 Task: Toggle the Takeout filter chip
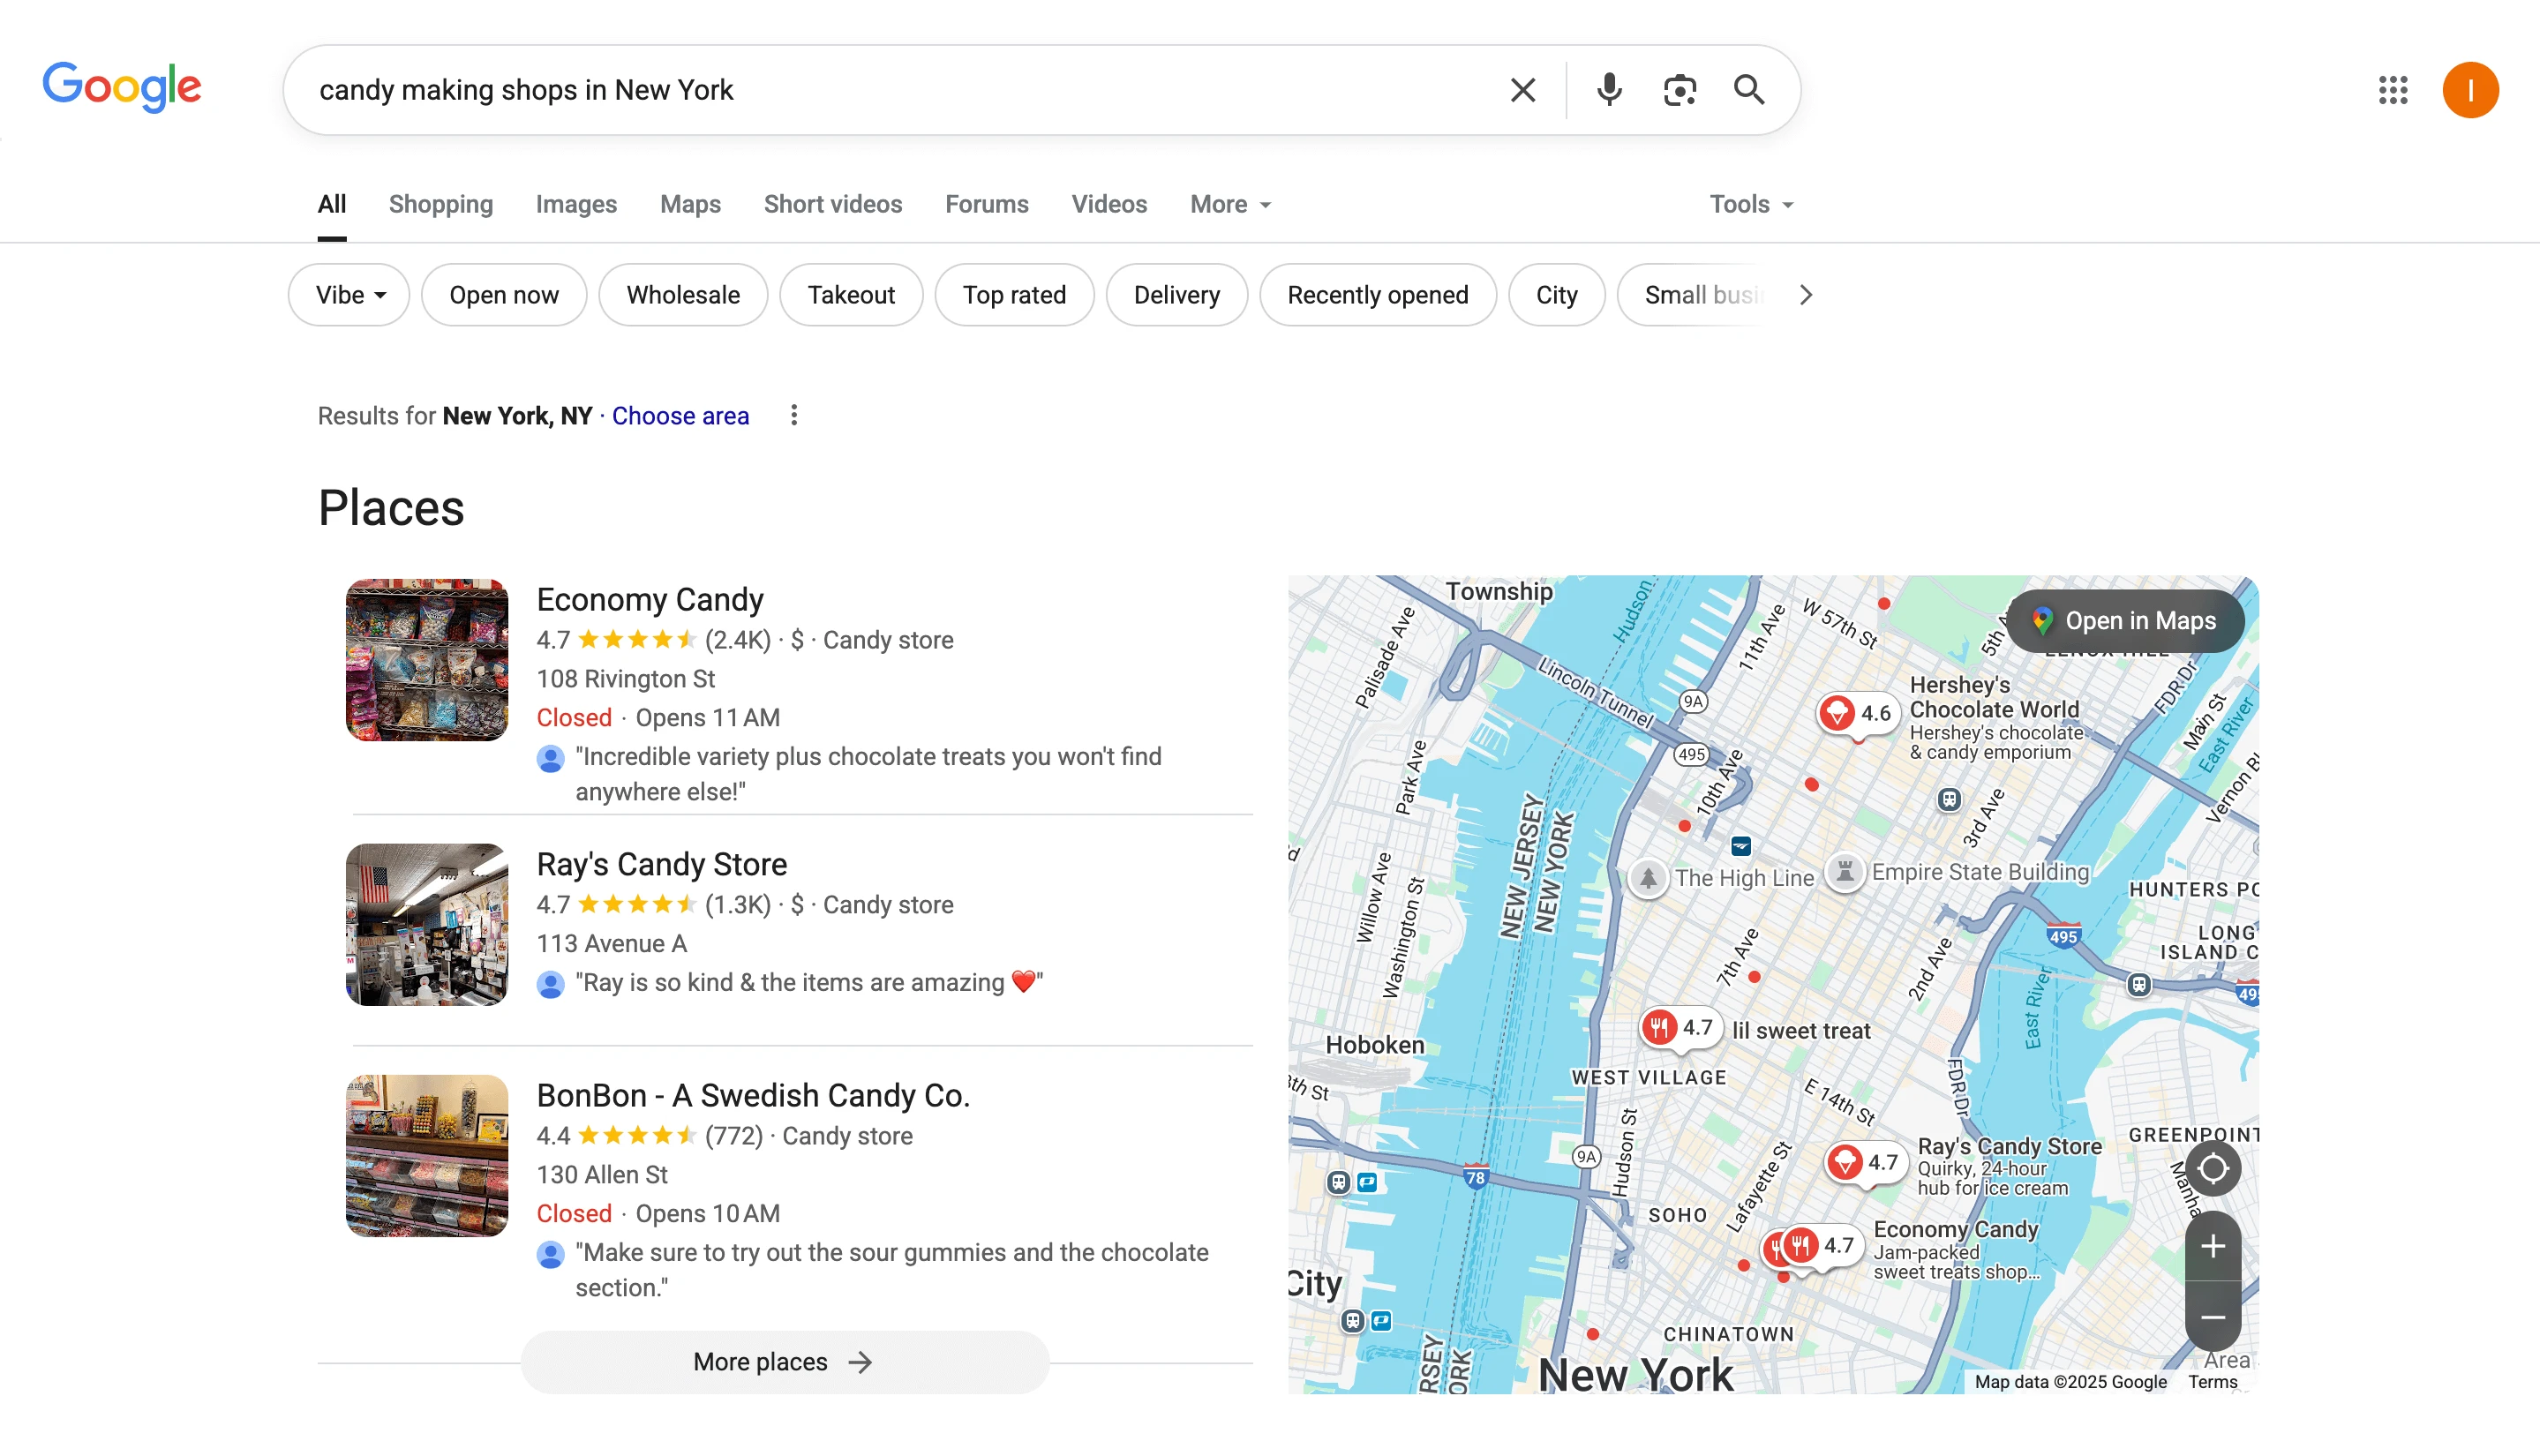[851, 295]
